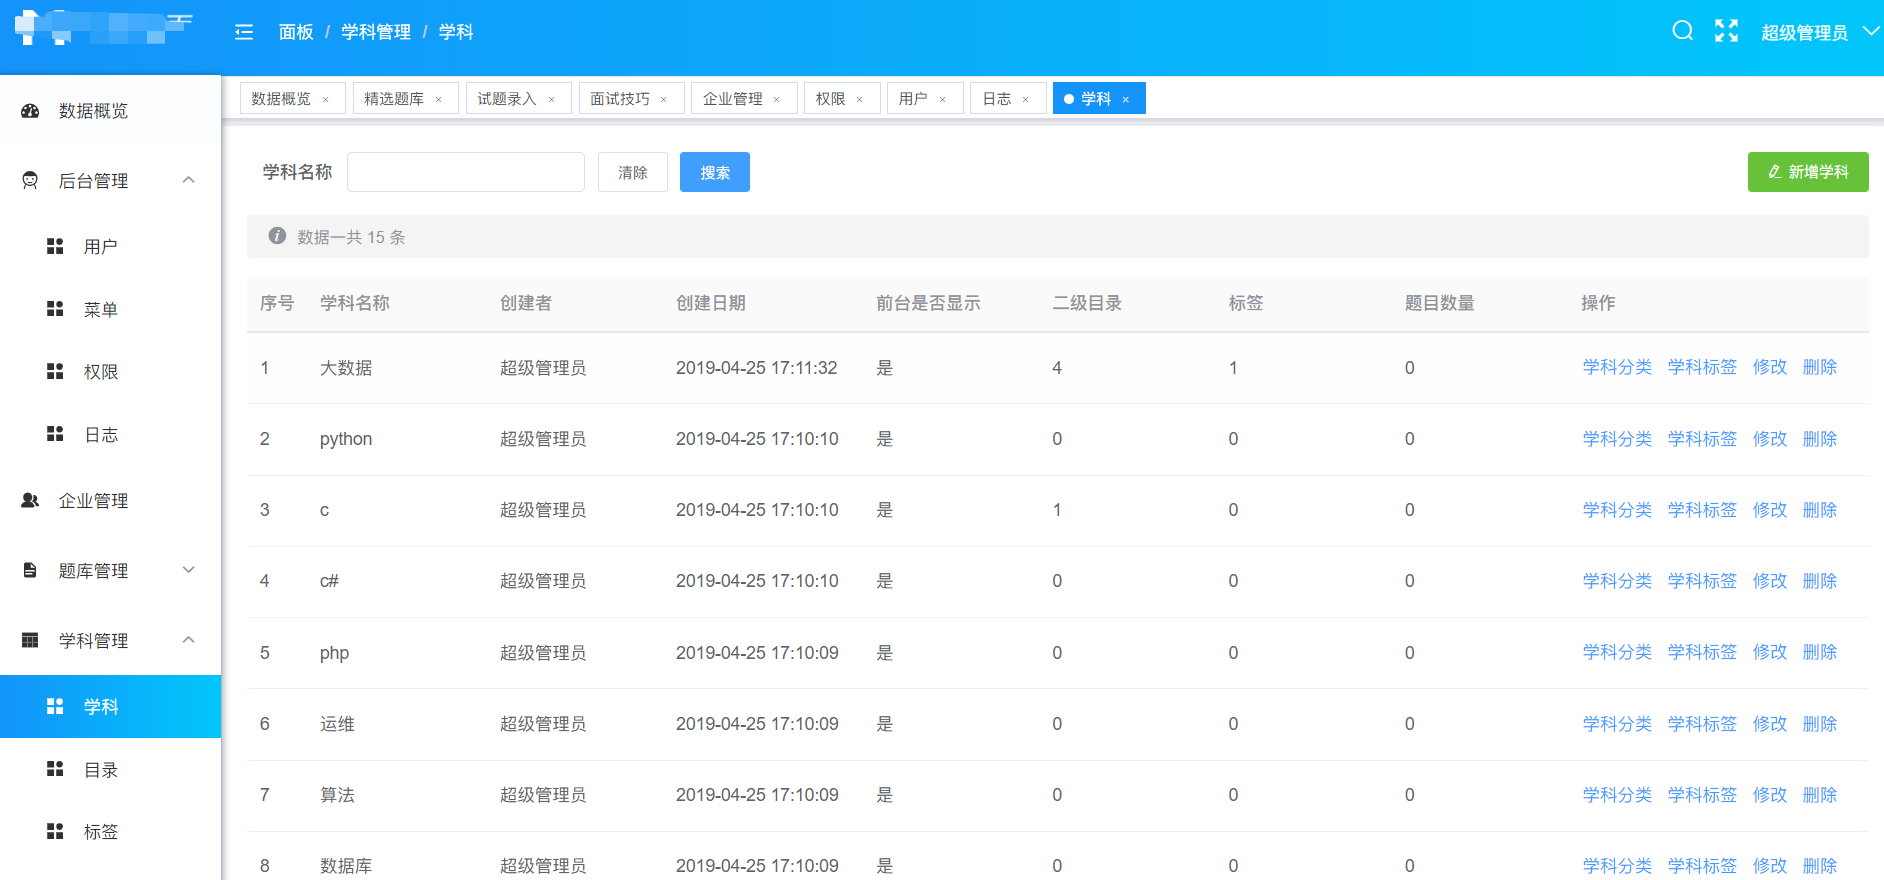This screenshot has height=880, width=1884.
Task: Open the 超级管理员 user dropdown
Action: (x=1820, y=32)
